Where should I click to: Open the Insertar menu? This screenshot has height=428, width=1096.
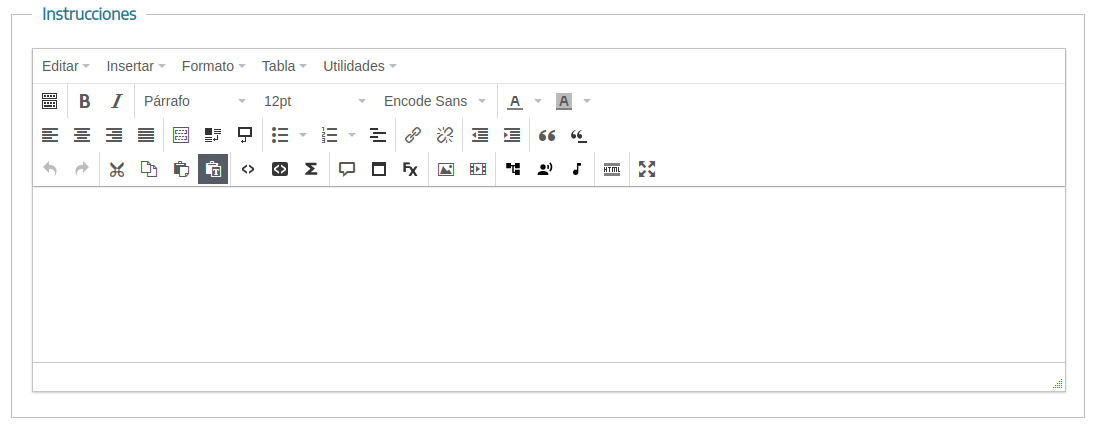(136, 66)
